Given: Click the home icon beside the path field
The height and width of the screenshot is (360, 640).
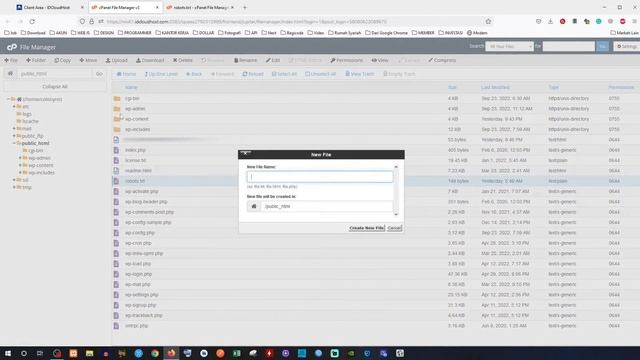Looking at the screenshot, I should tap(10, 74).
